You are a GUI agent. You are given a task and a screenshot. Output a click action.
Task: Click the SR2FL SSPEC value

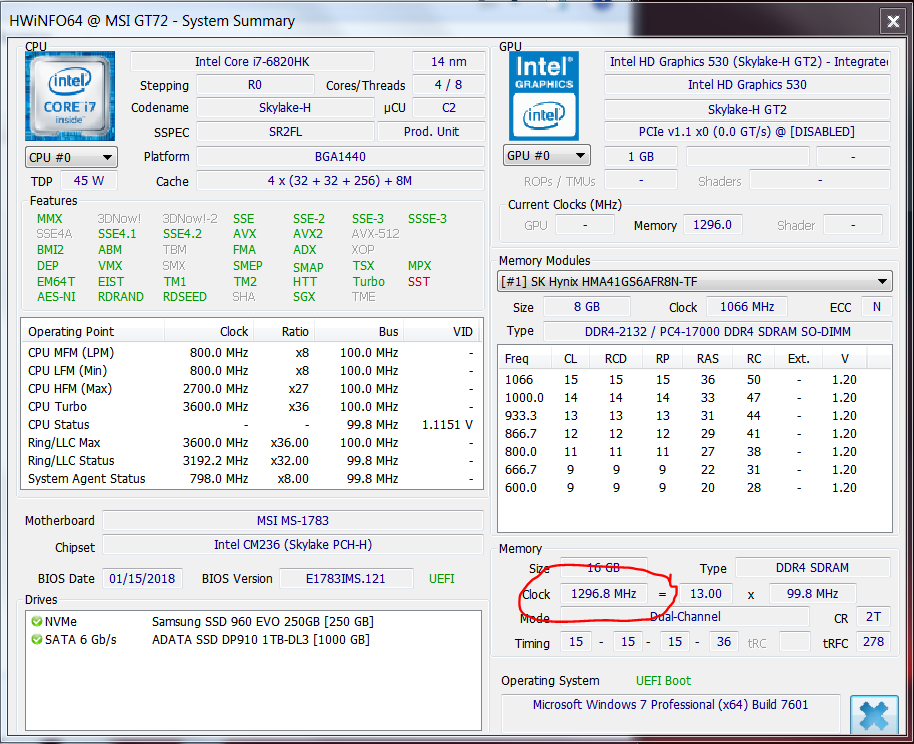tap(285, 132)
